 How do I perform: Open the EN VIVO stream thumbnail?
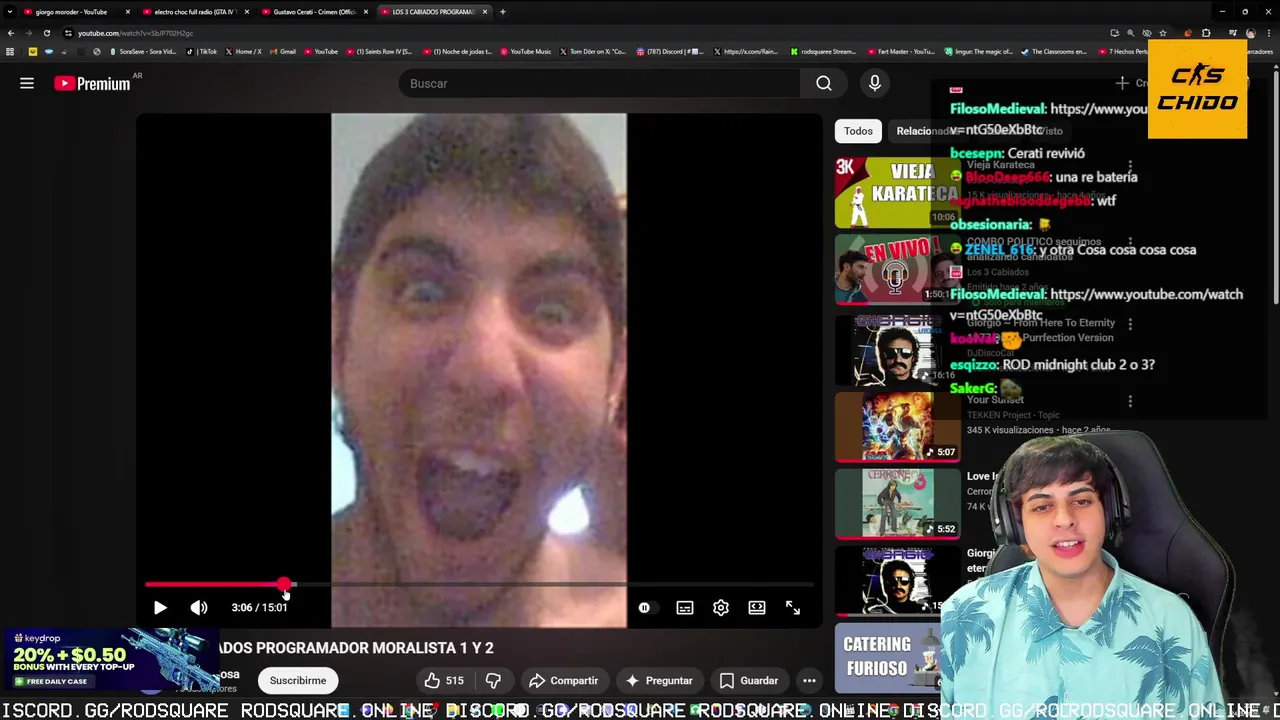click(897, 269)
